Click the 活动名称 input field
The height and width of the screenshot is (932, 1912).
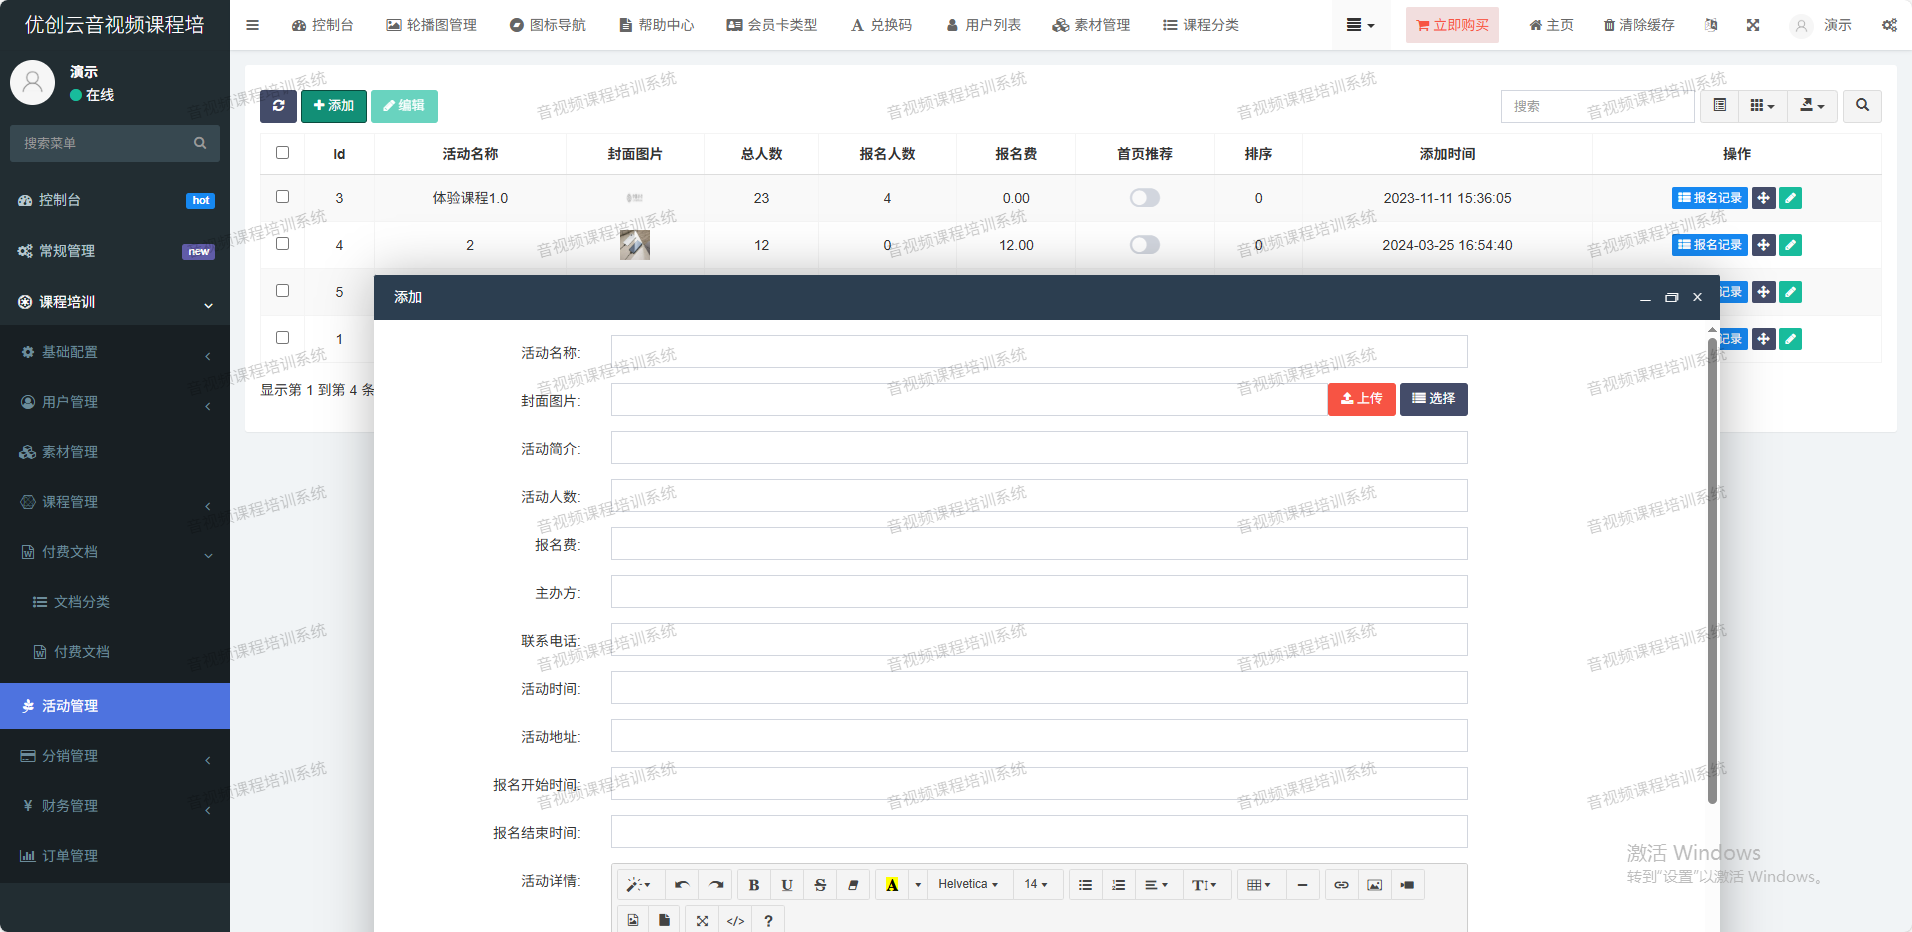pos(1038,352)
